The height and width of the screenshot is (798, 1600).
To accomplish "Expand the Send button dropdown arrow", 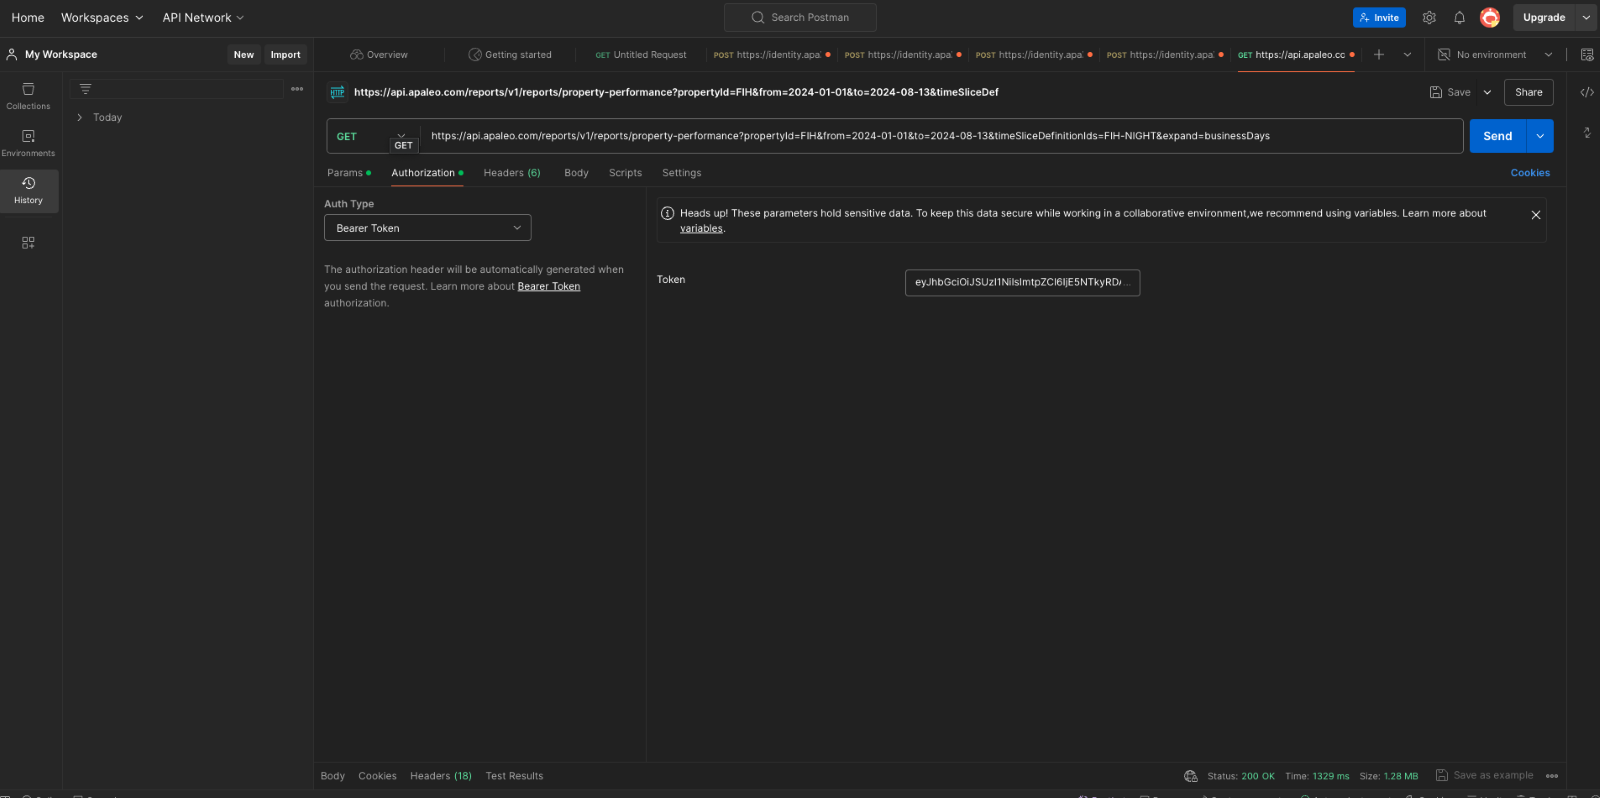I will tap(1540, 136).
